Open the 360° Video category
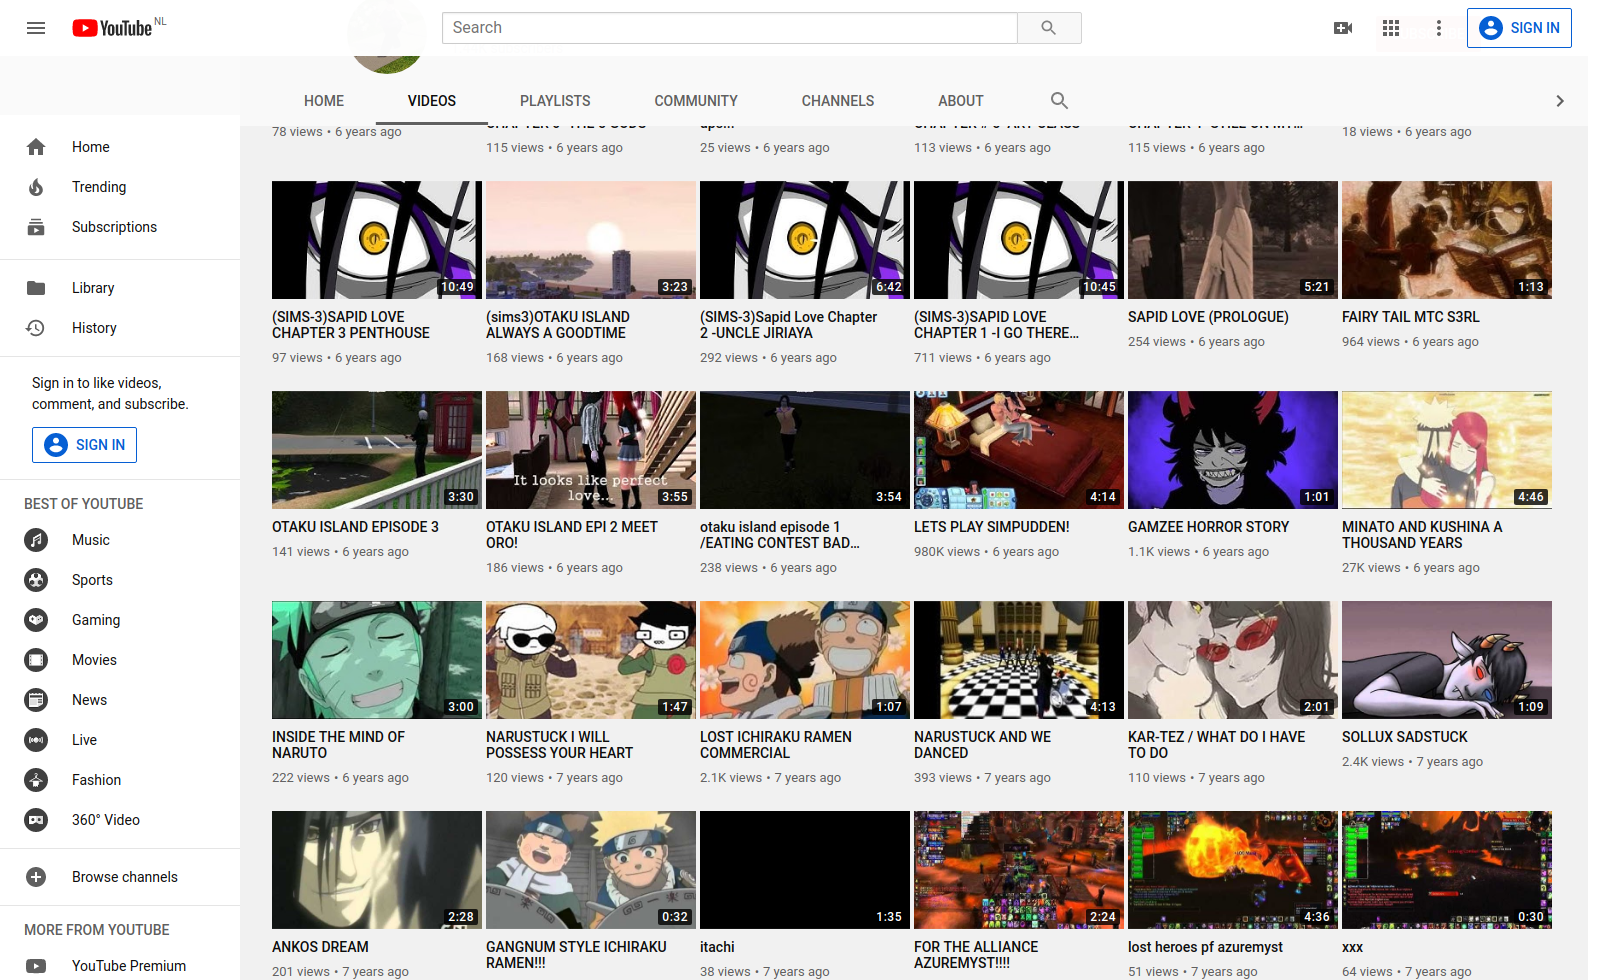This screenshot has width=1603, height=980. tap(120, 820)
